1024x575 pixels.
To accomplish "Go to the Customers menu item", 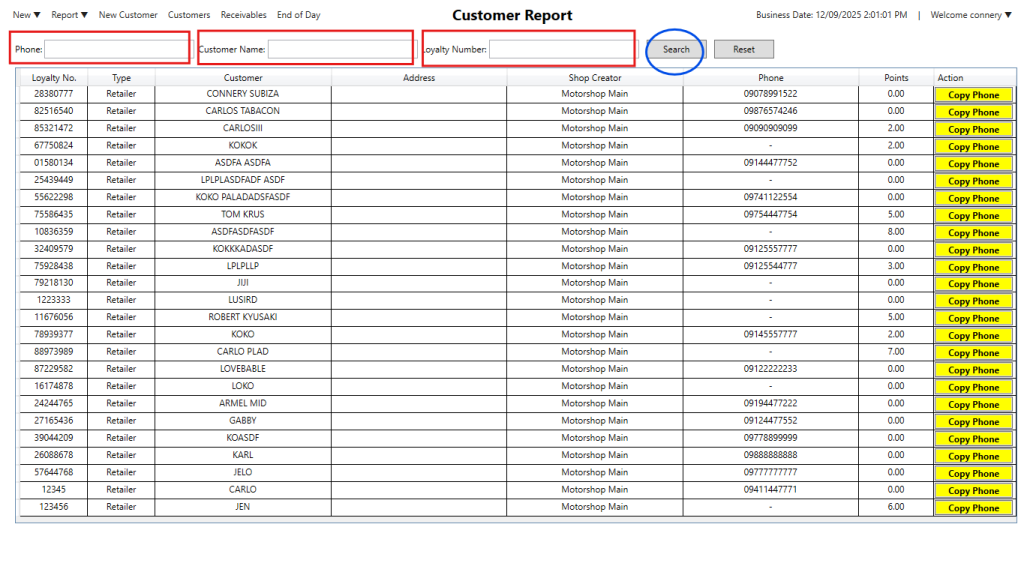I will point(189,15).
